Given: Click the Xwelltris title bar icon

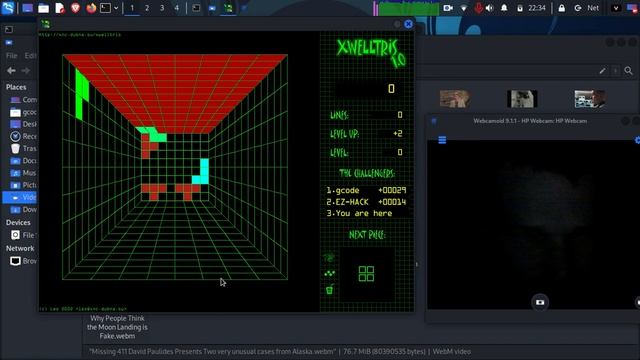Looking at the screenshot, I should click(46, 24).
